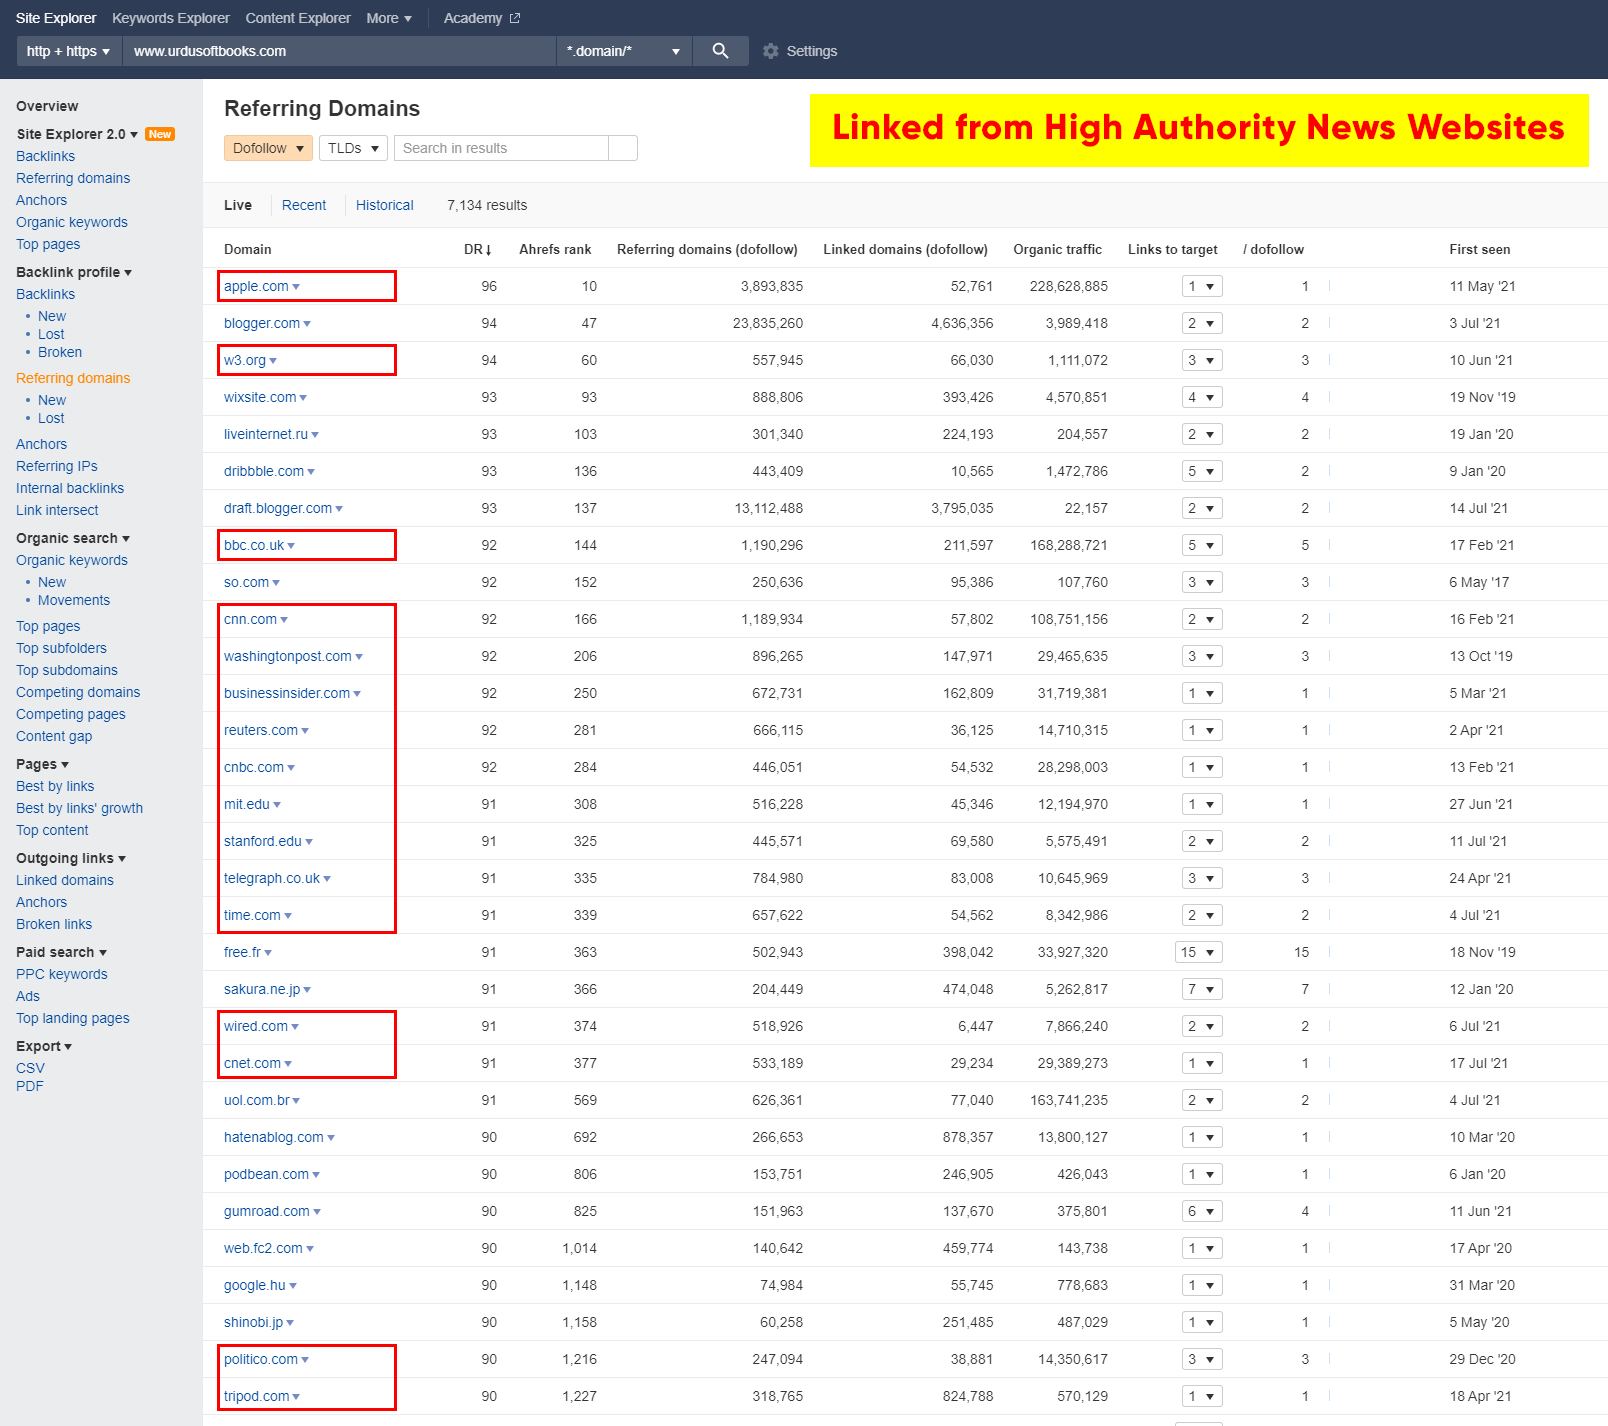The height and width of the screenshot is (1426, 1608).
Task: Collapse the Organic search section
Action: pyautogui.click(x=73, y=538)
